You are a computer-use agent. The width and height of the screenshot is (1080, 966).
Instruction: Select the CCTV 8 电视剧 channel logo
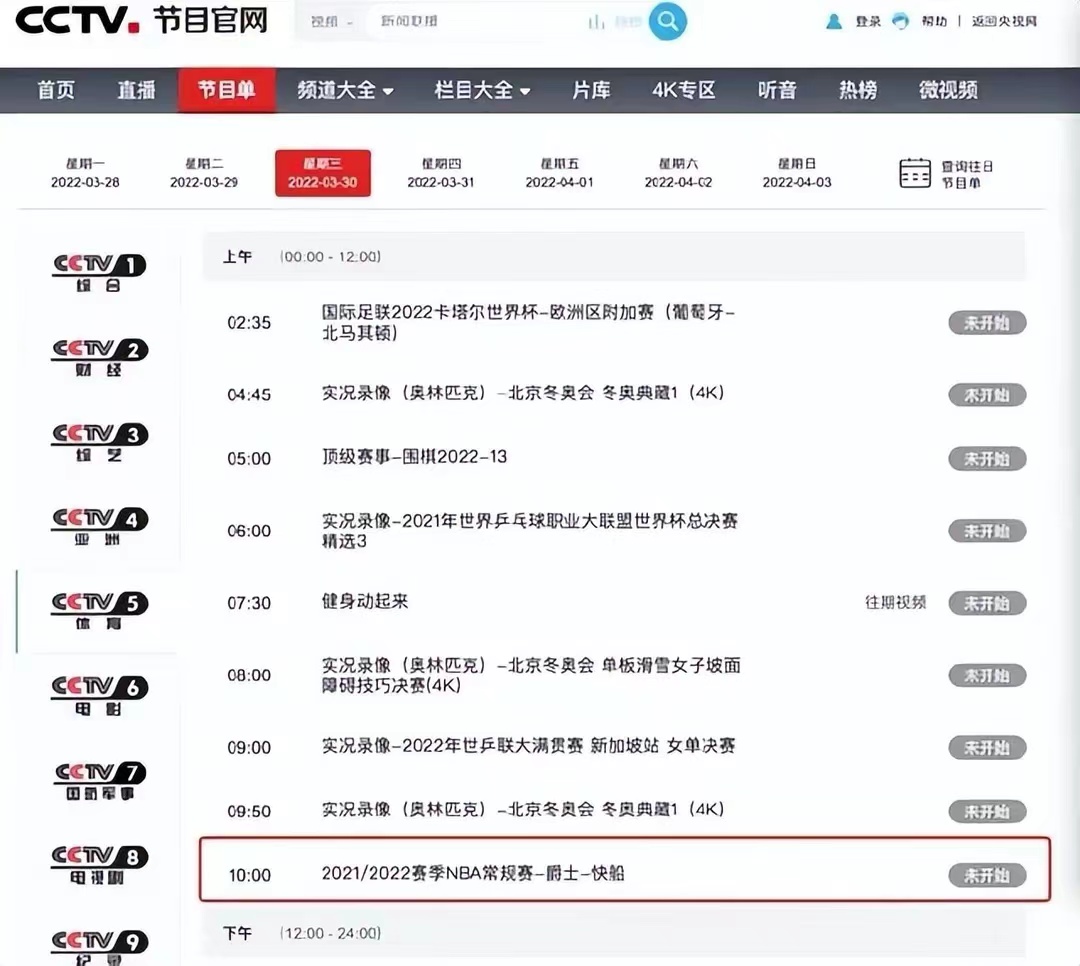pos(98,865)
